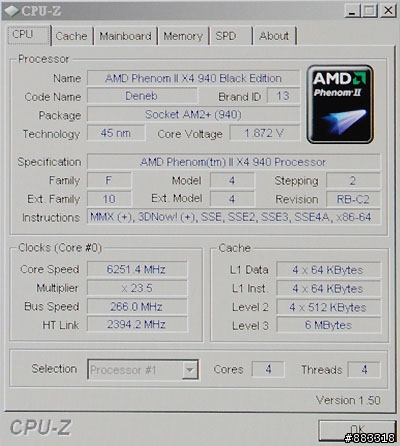Image resolution: width=400 pixels, height=446 pixels.
Task: Click the Specification field AMD Phenom(tm) II X4 940 Processor
Action: pyautogui.click(x=233, y=162)
